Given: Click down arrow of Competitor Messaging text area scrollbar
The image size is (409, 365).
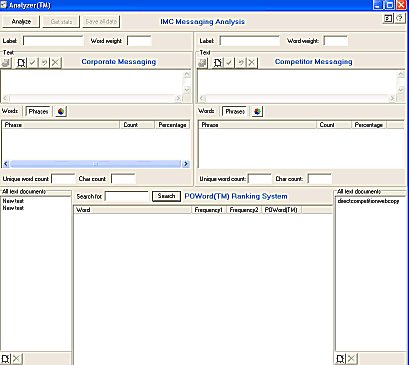Looking at the screenshot, I should [x=400, y=90].
